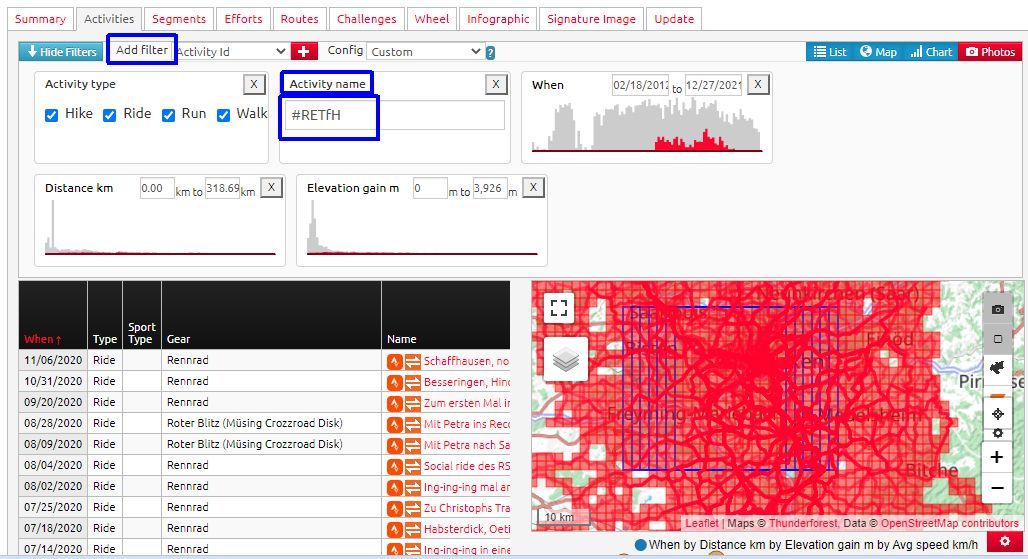Zoom out on the map
This screenshot has height=559, width=1028.
coord(997,488)
